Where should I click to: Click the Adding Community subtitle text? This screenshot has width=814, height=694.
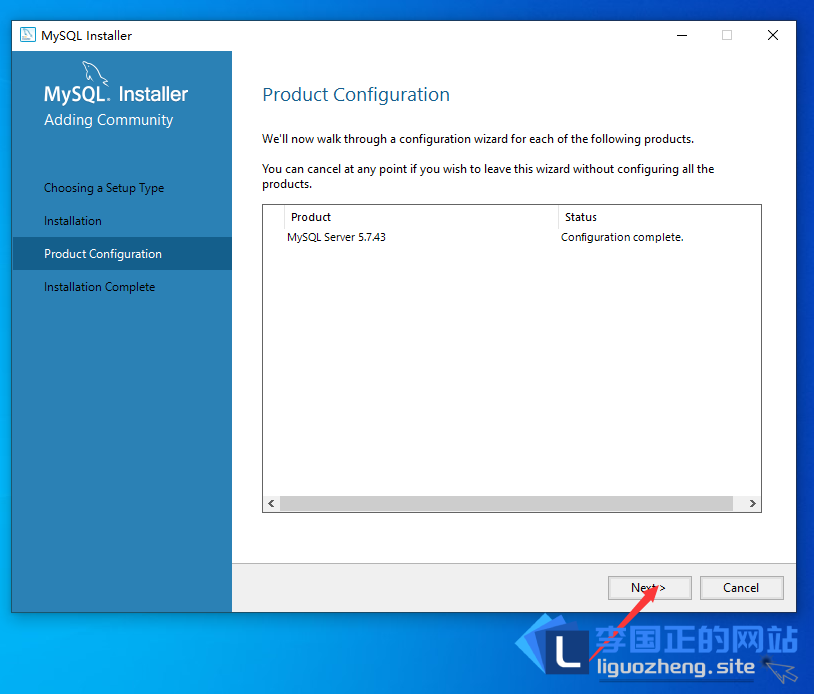coord(108,120)
